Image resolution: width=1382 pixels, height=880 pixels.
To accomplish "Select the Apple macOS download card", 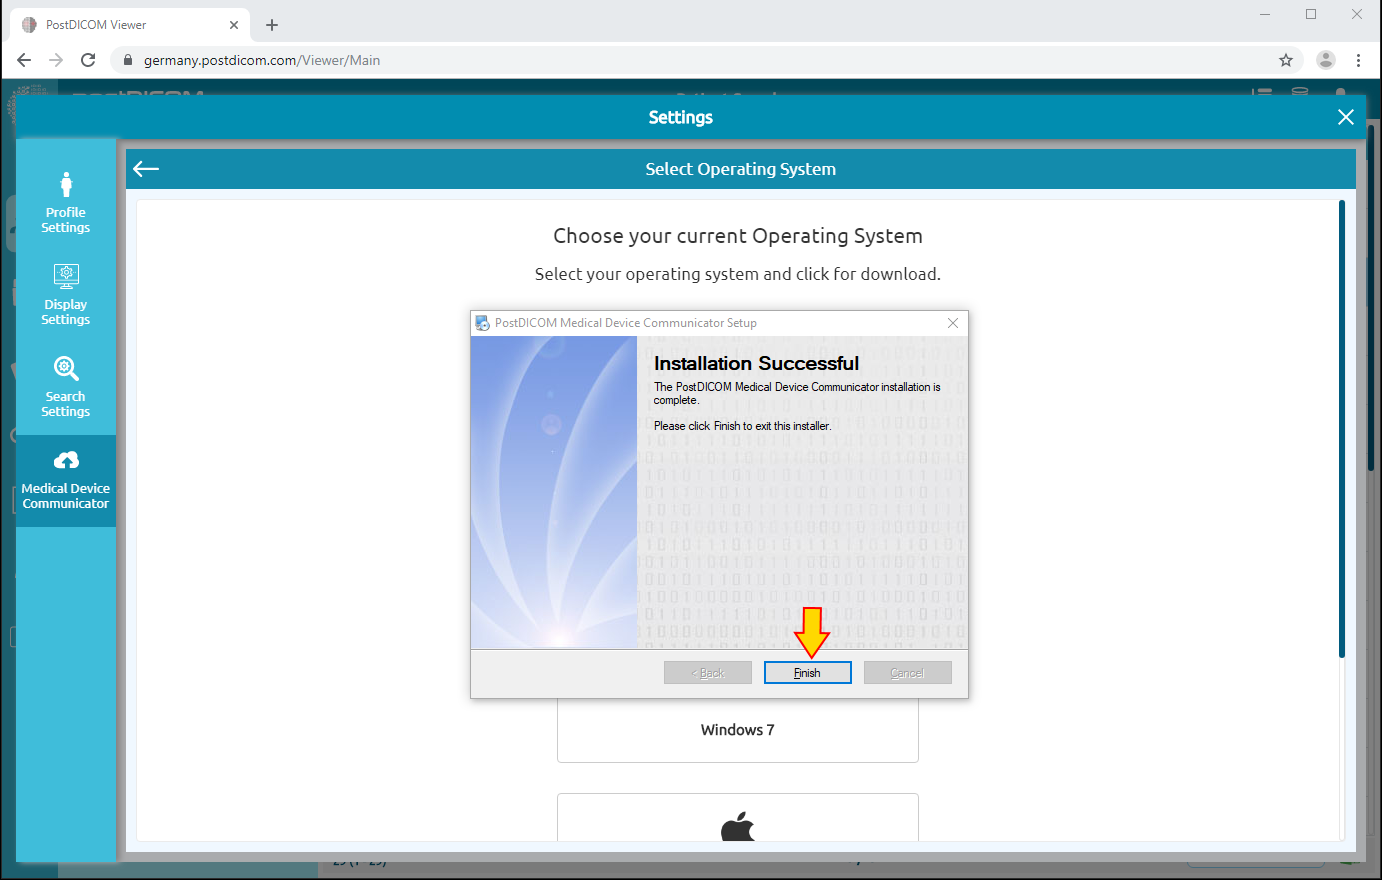I will click(x=738, y=818).
